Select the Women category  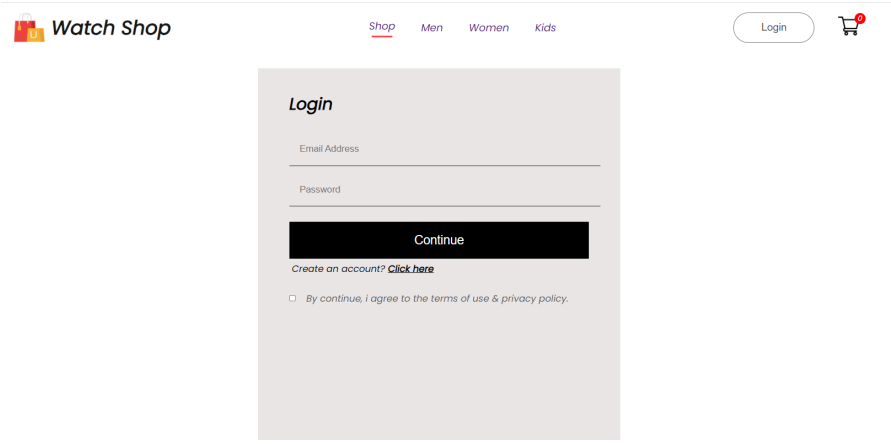489,28
